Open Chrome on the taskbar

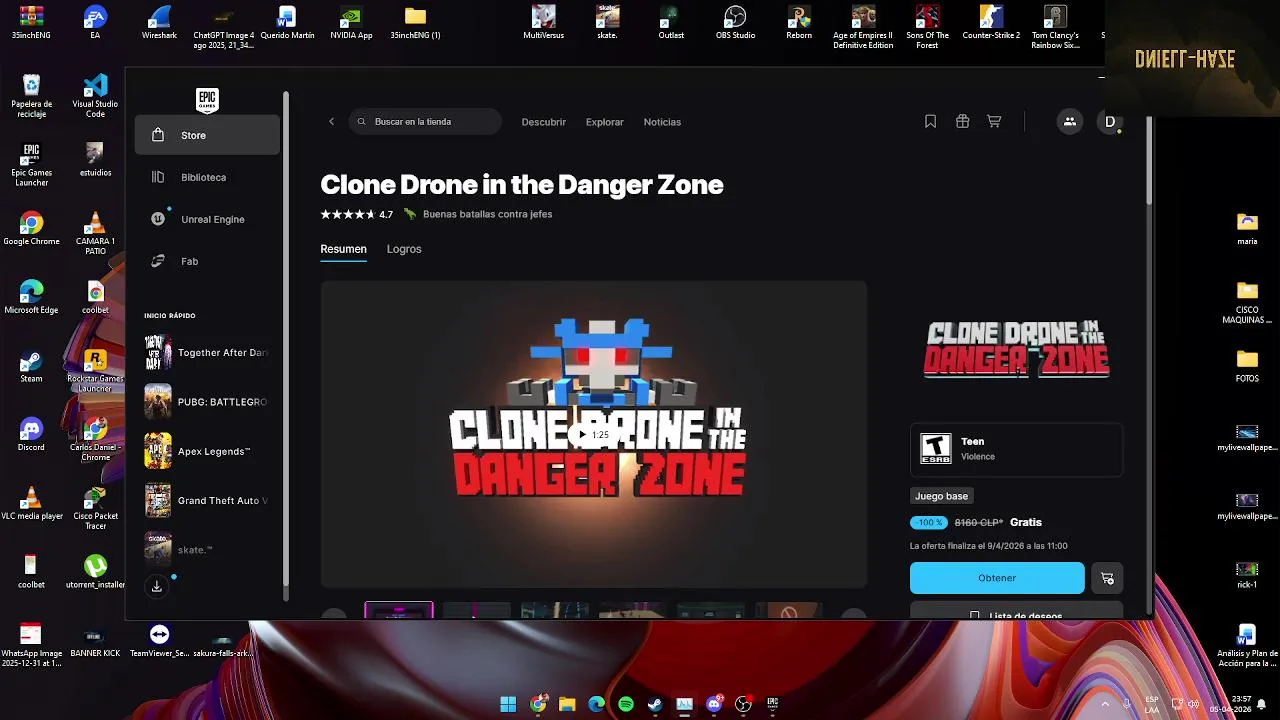pos(538,704)
